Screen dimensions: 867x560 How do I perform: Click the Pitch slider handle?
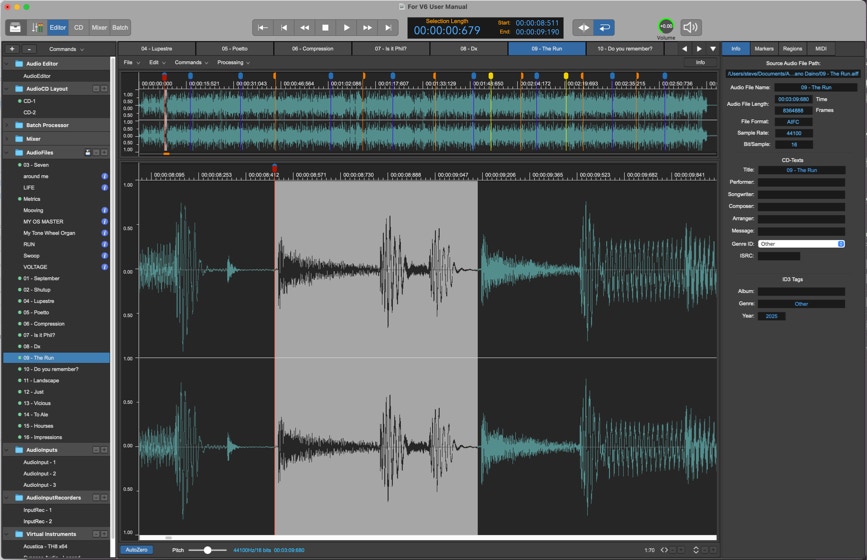(208, 550)
